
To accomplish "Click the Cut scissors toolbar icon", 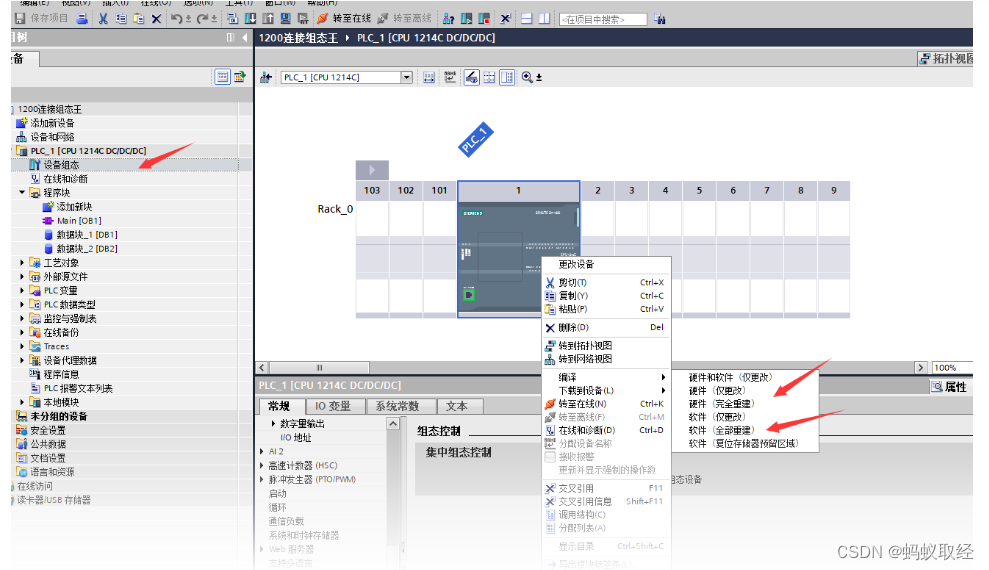I will coord(103,19).
